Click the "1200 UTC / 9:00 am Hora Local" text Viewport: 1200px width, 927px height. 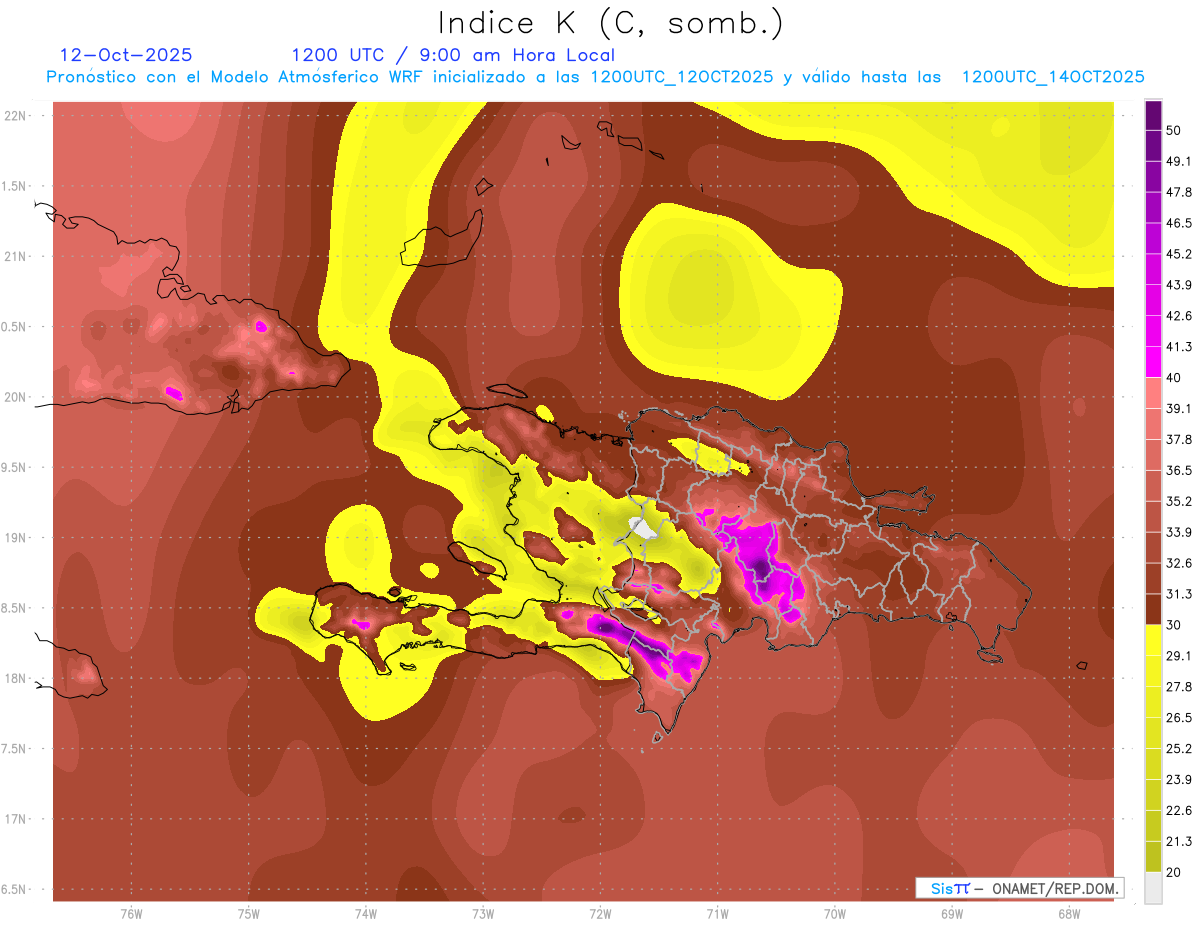[453, 55]
